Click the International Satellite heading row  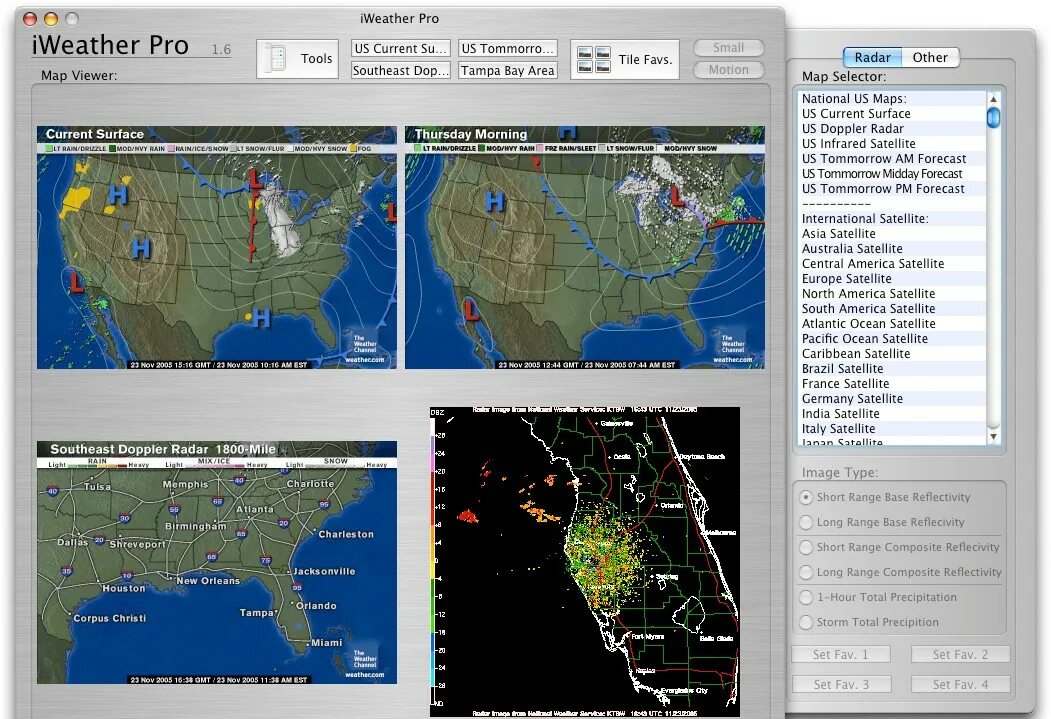click(891, 218)
